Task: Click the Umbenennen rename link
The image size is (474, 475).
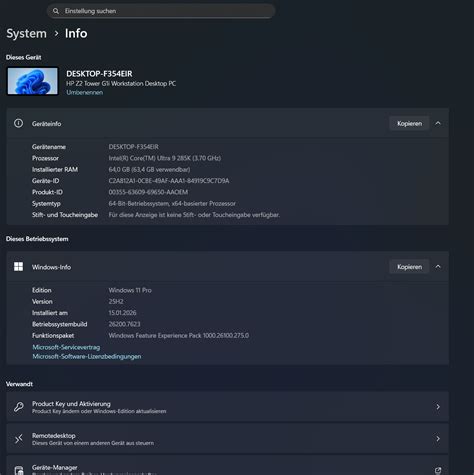Action: coord(84,92)
